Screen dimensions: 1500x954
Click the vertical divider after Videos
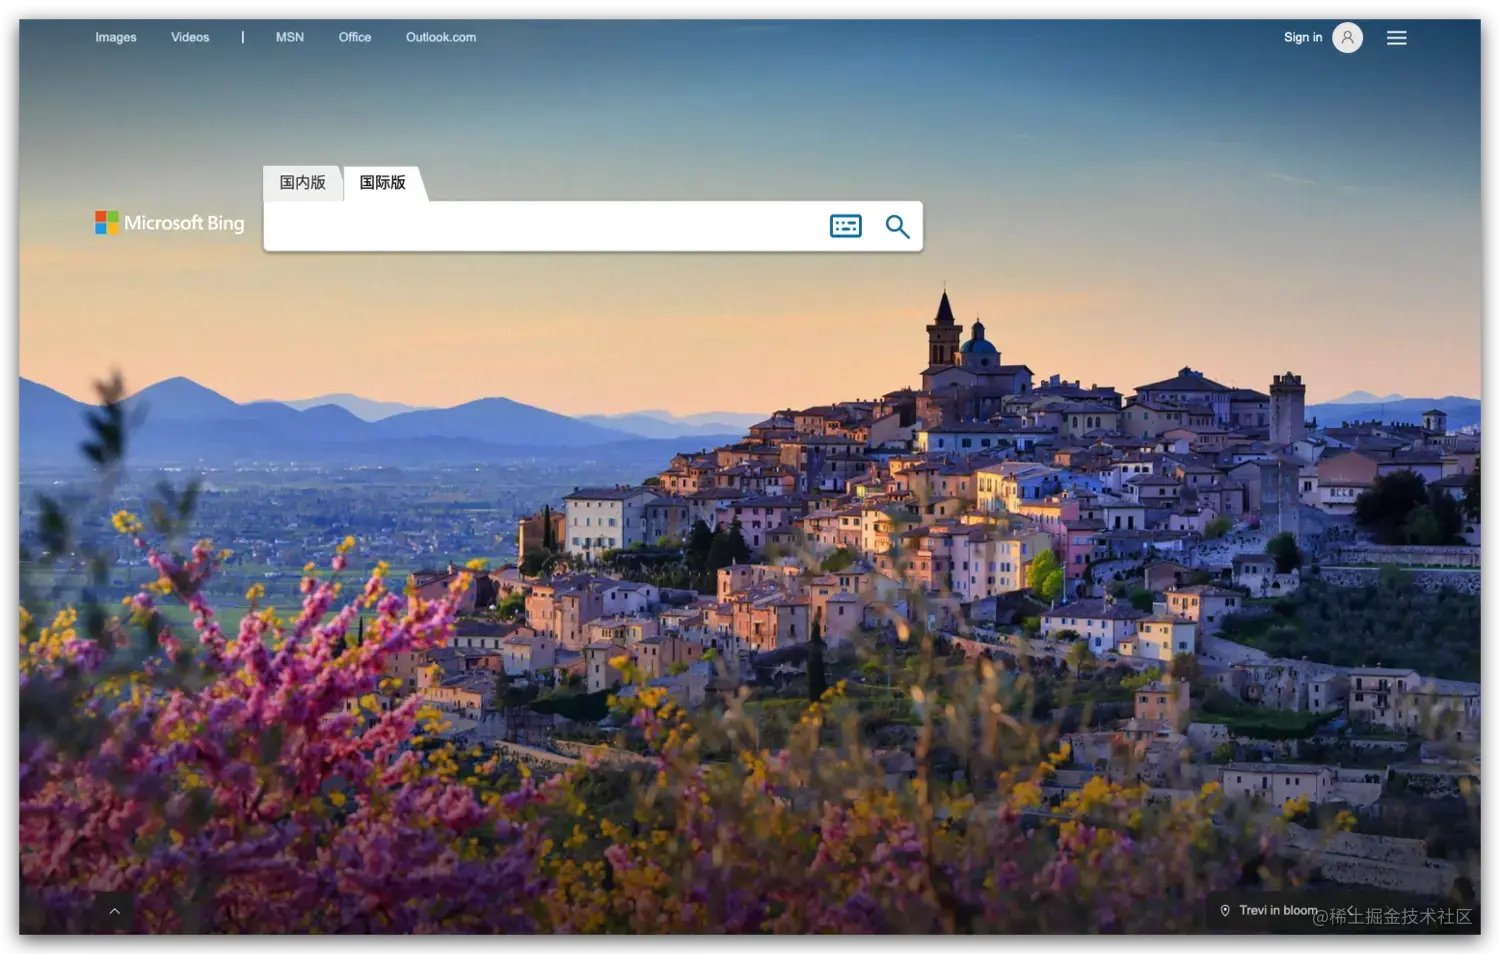coord(242,37)
